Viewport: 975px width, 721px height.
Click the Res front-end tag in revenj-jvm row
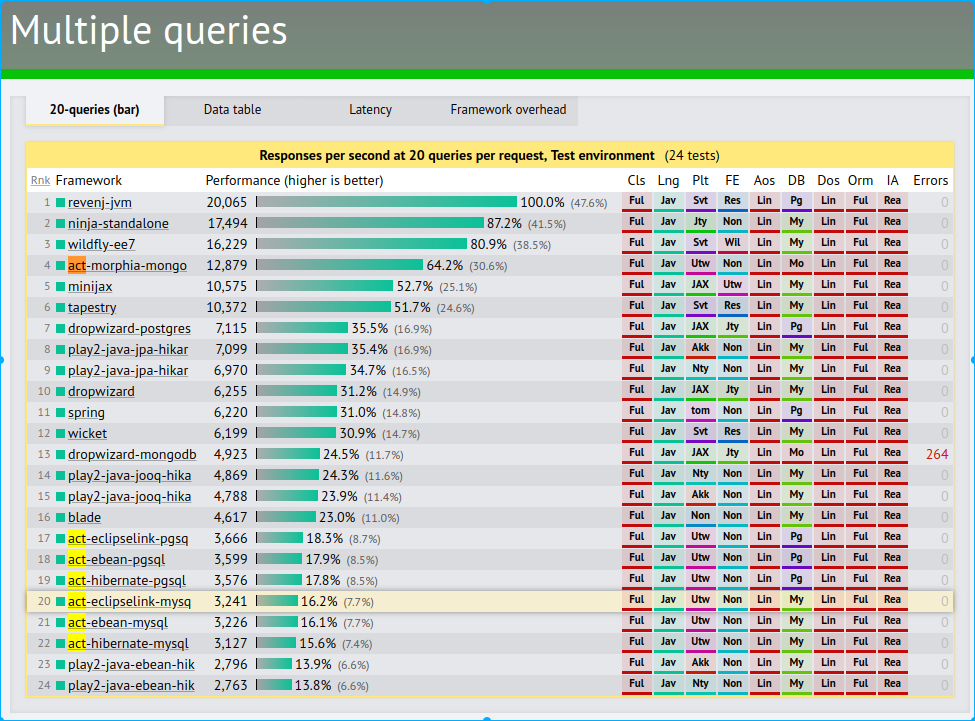coord(732,201)
